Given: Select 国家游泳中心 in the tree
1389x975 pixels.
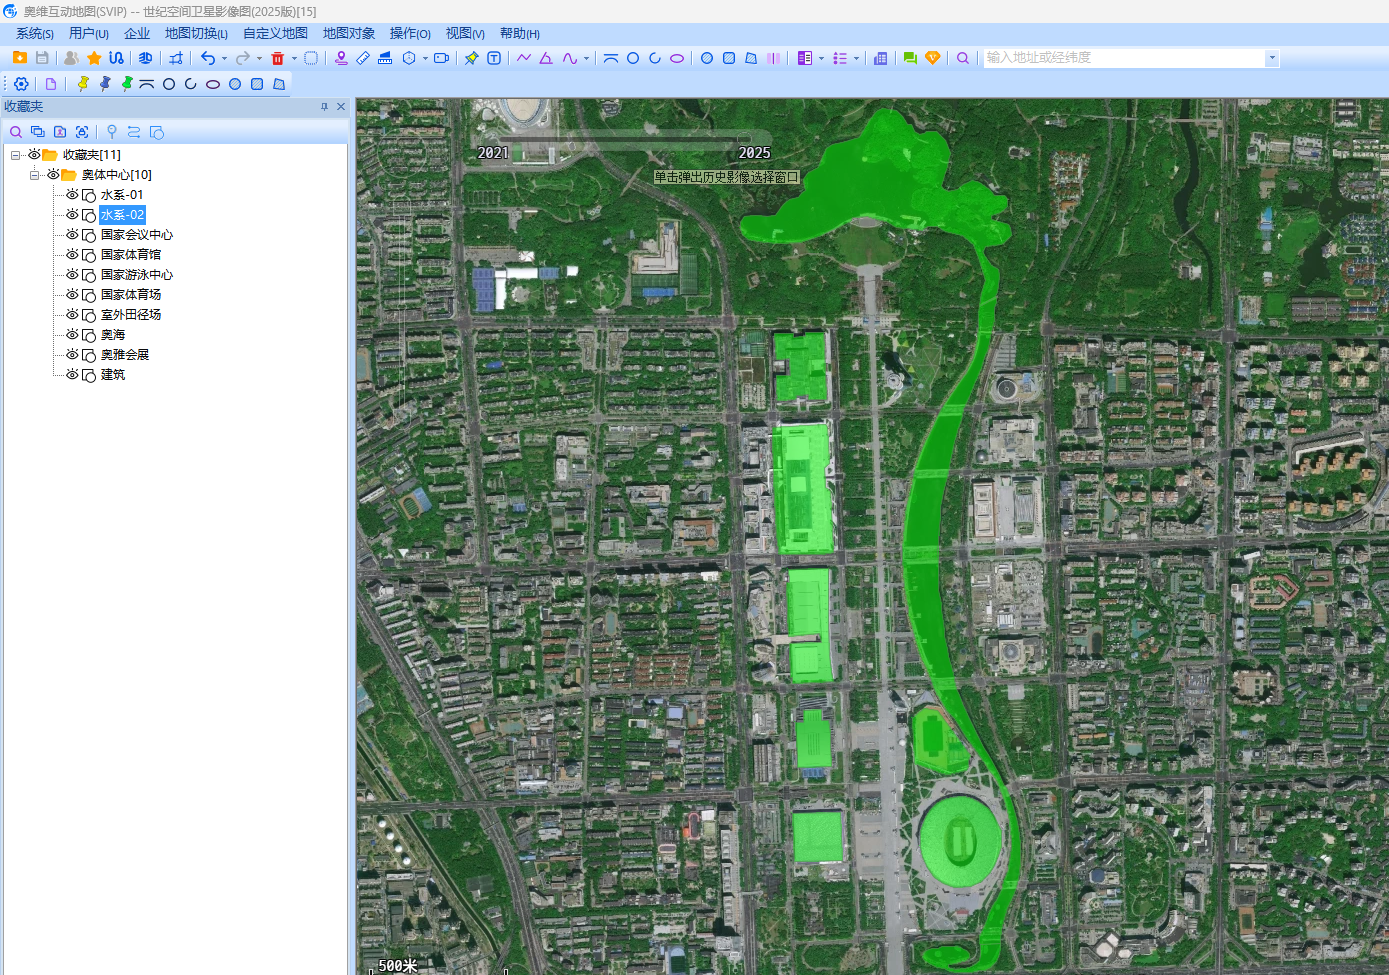Looking at the screenshot, I should pyautogui.click(x=137, y=275).
